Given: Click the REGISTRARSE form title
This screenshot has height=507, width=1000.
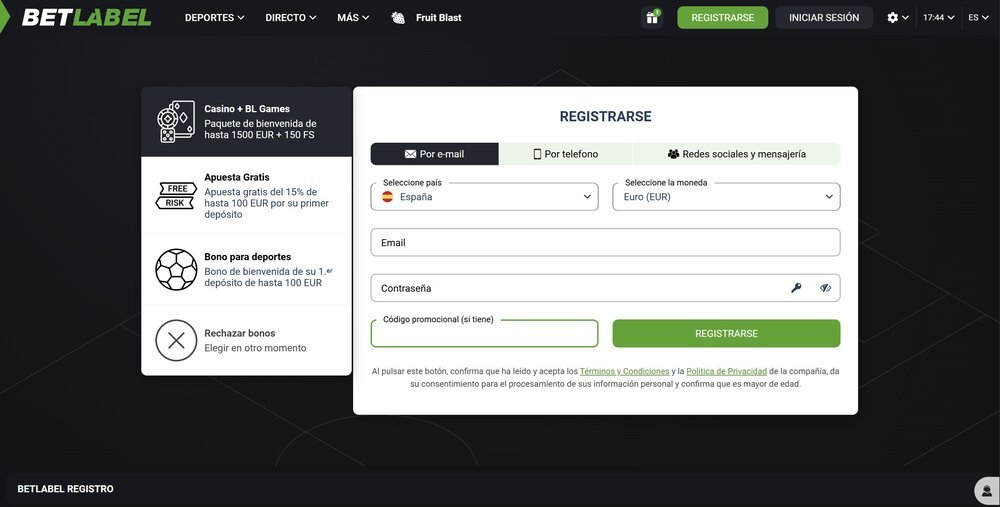Looking at the screenshot, I should pos(605,117).
